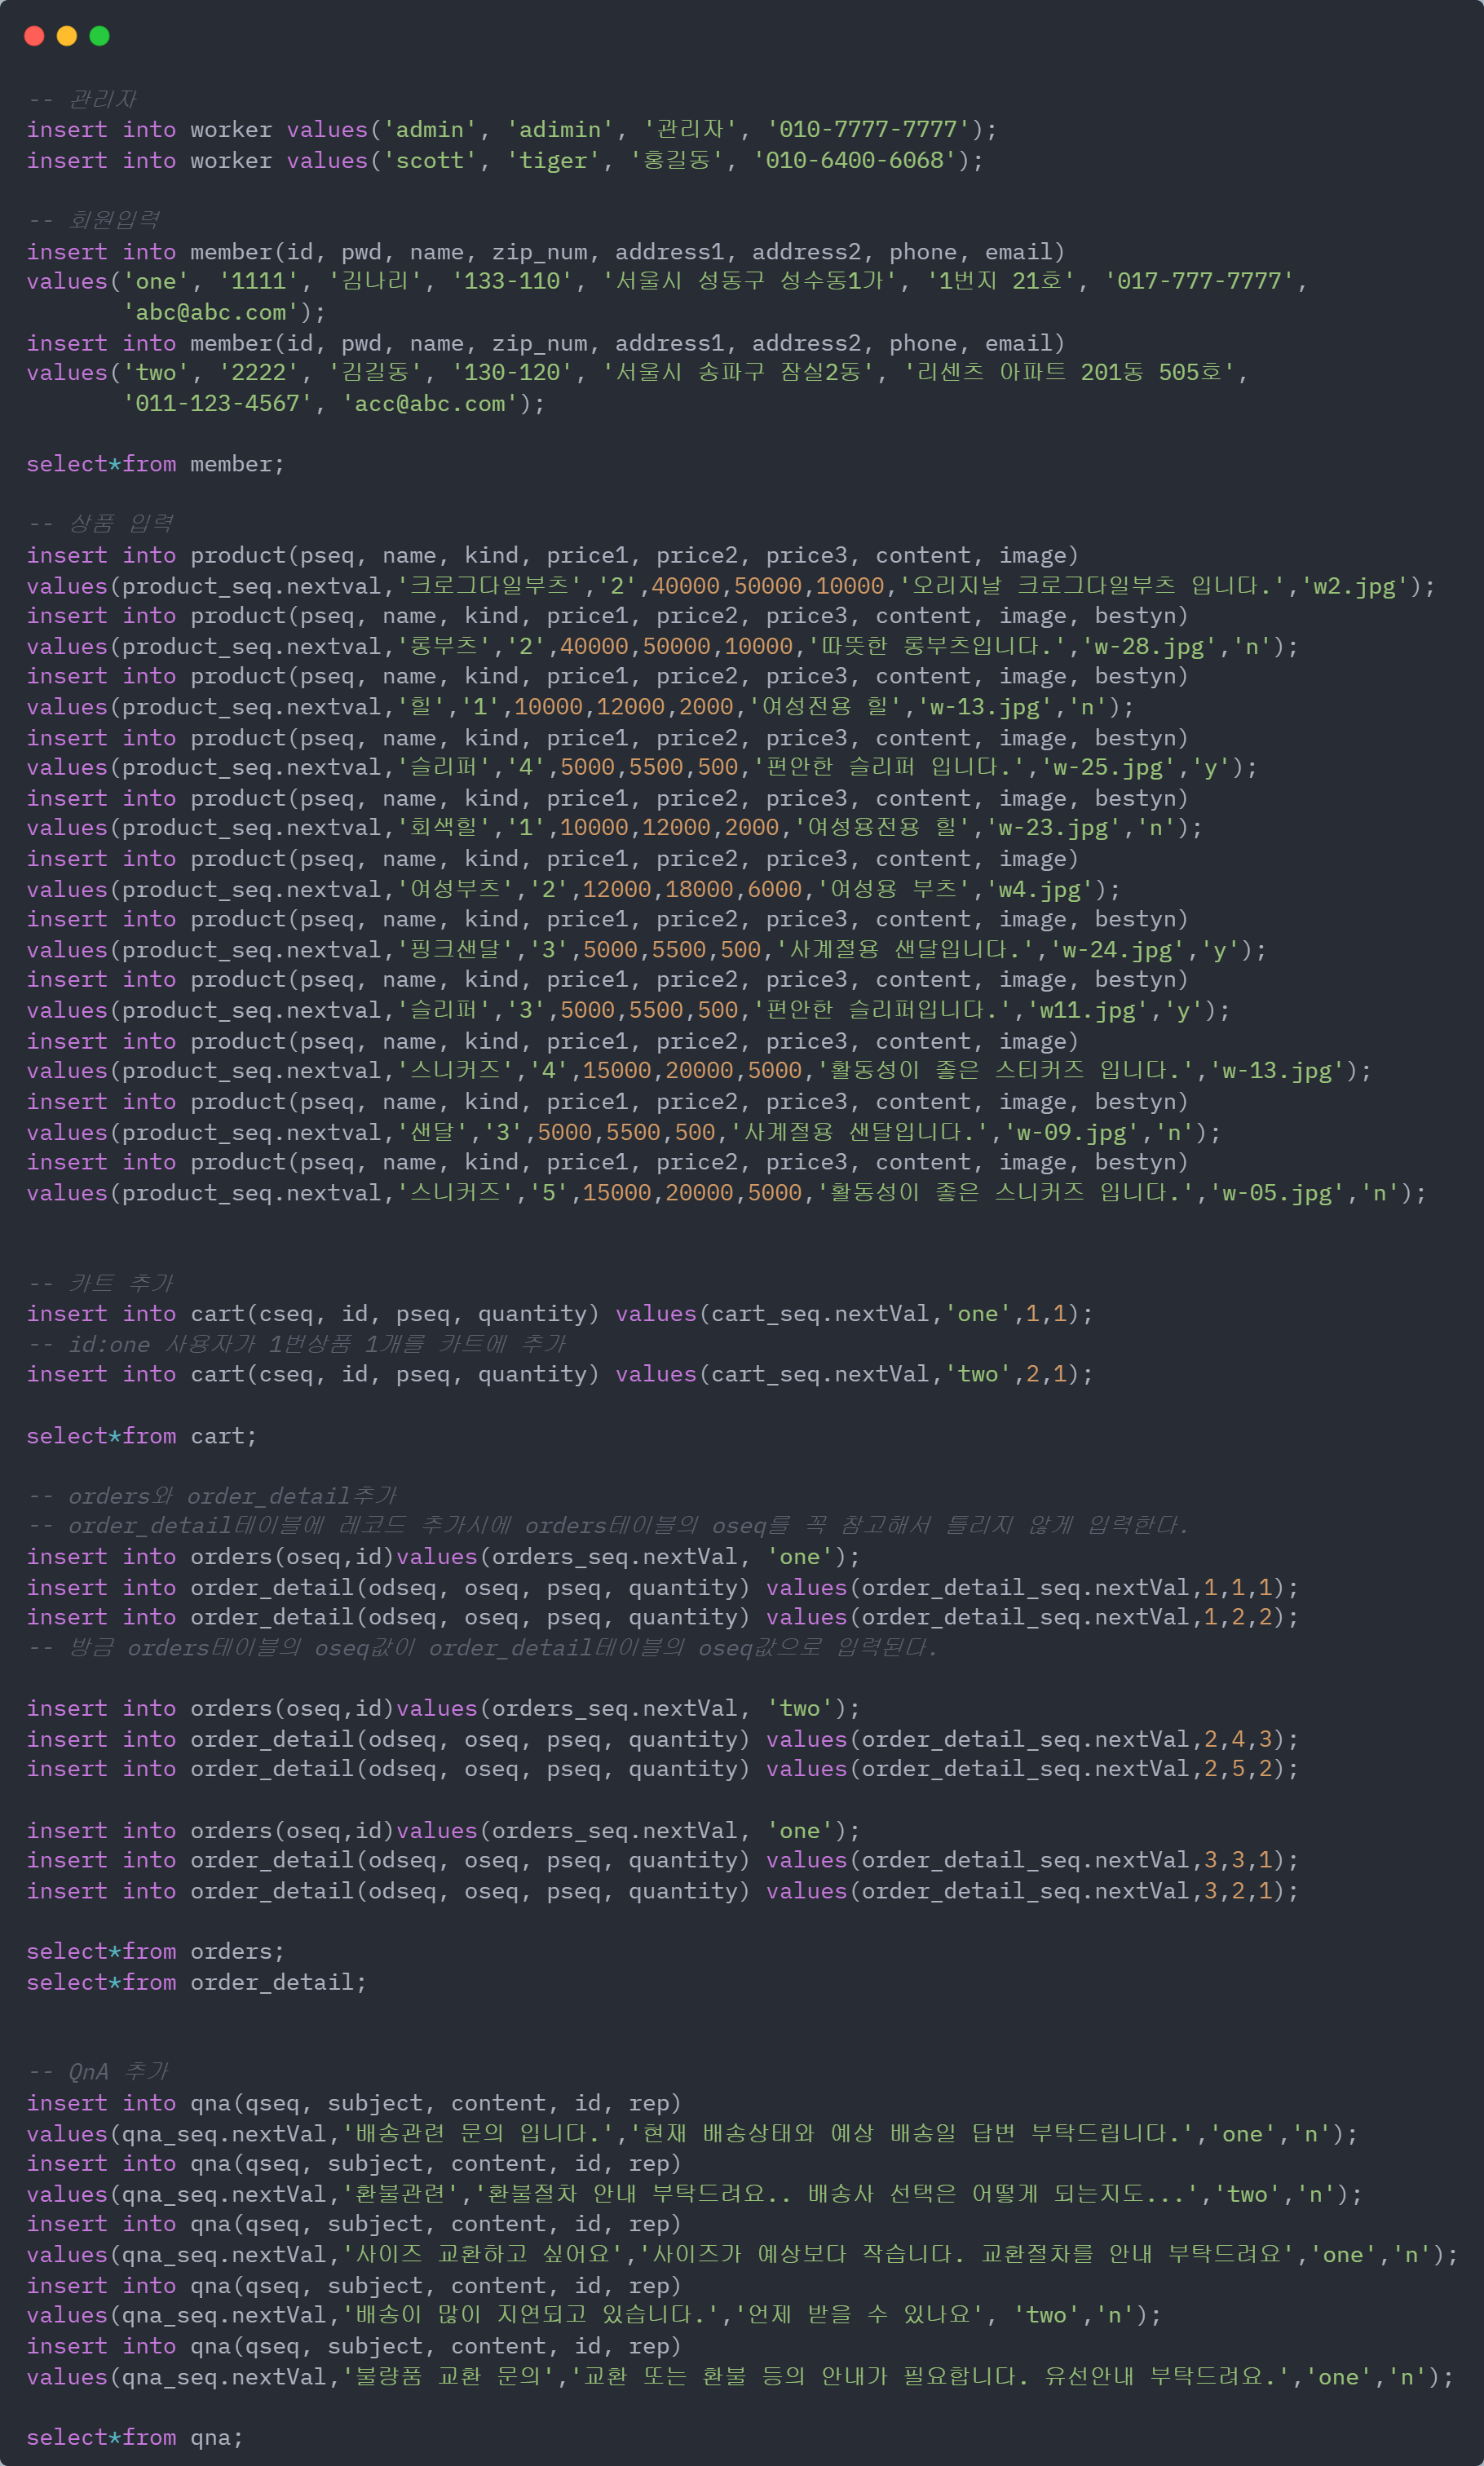Select image filename 'w-05.jpg'
Image resolution: width=1484 pixels, height=2466 pixels.
tap(1277, 1193)
